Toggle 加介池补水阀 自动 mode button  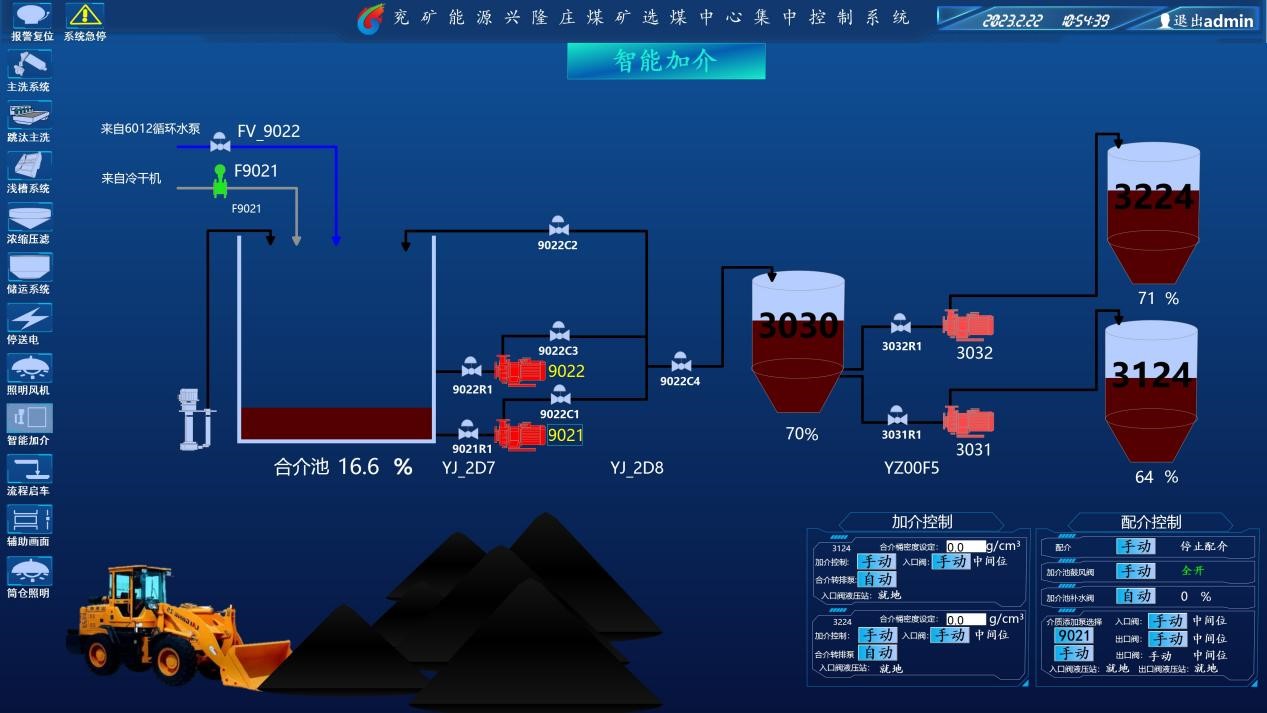tap(1135, 596)
